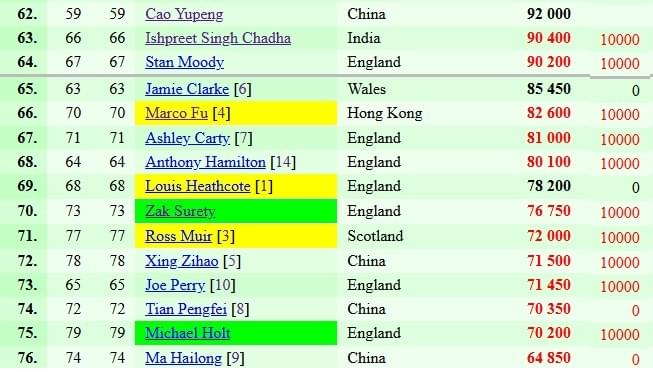Open Michael Holt link in green cell

(x=187, y=333)
